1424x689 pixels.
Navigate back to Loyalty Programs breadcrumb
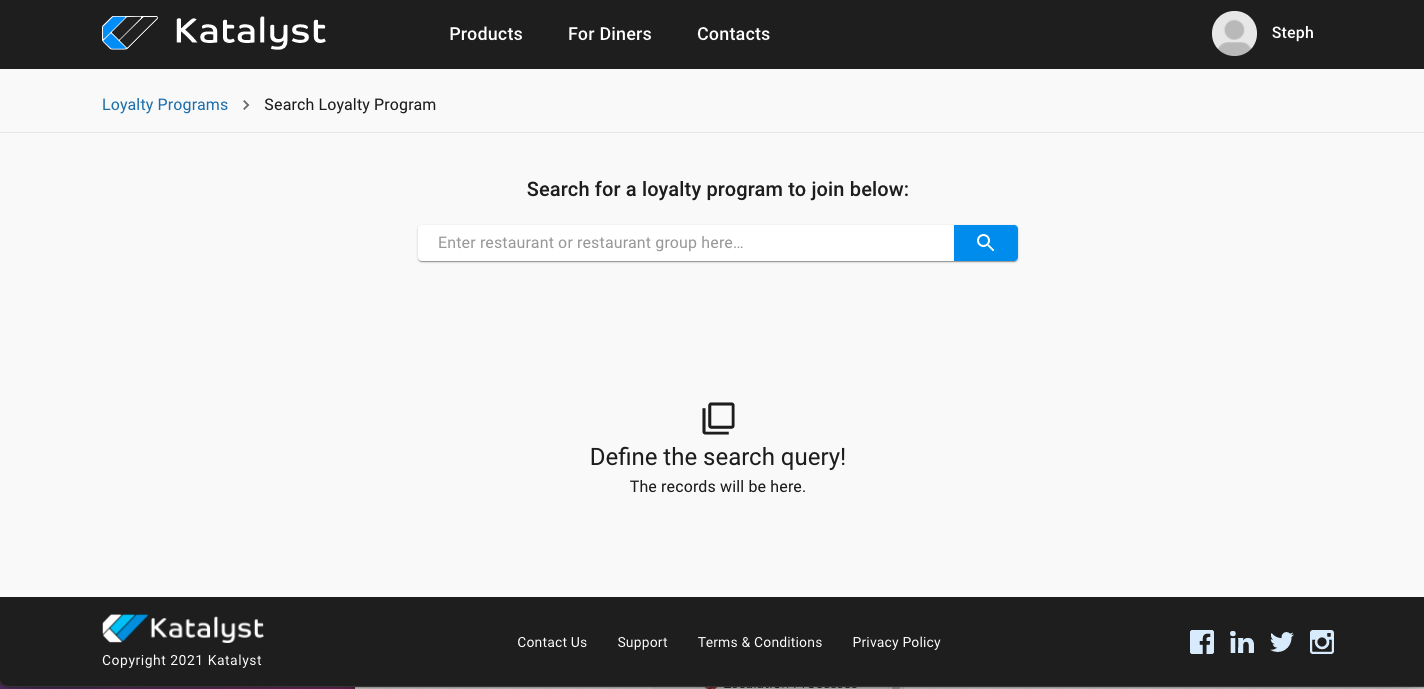coord(165,105)
